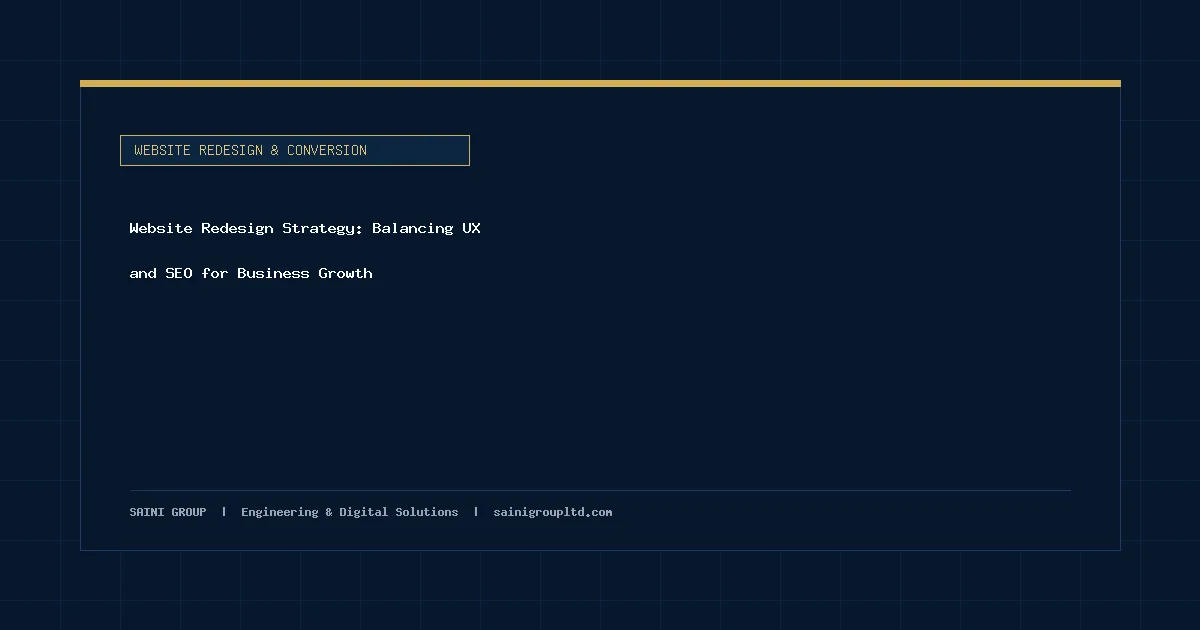Click the WEBSITE REDESIGN & CONVERSION category tag
The image size is (1200, 630).
(295, 150)
